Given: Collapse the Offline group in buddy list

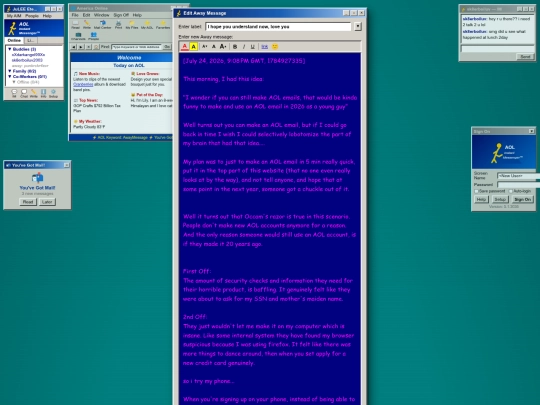Looking at the screenshot, I should coord(14,82).
